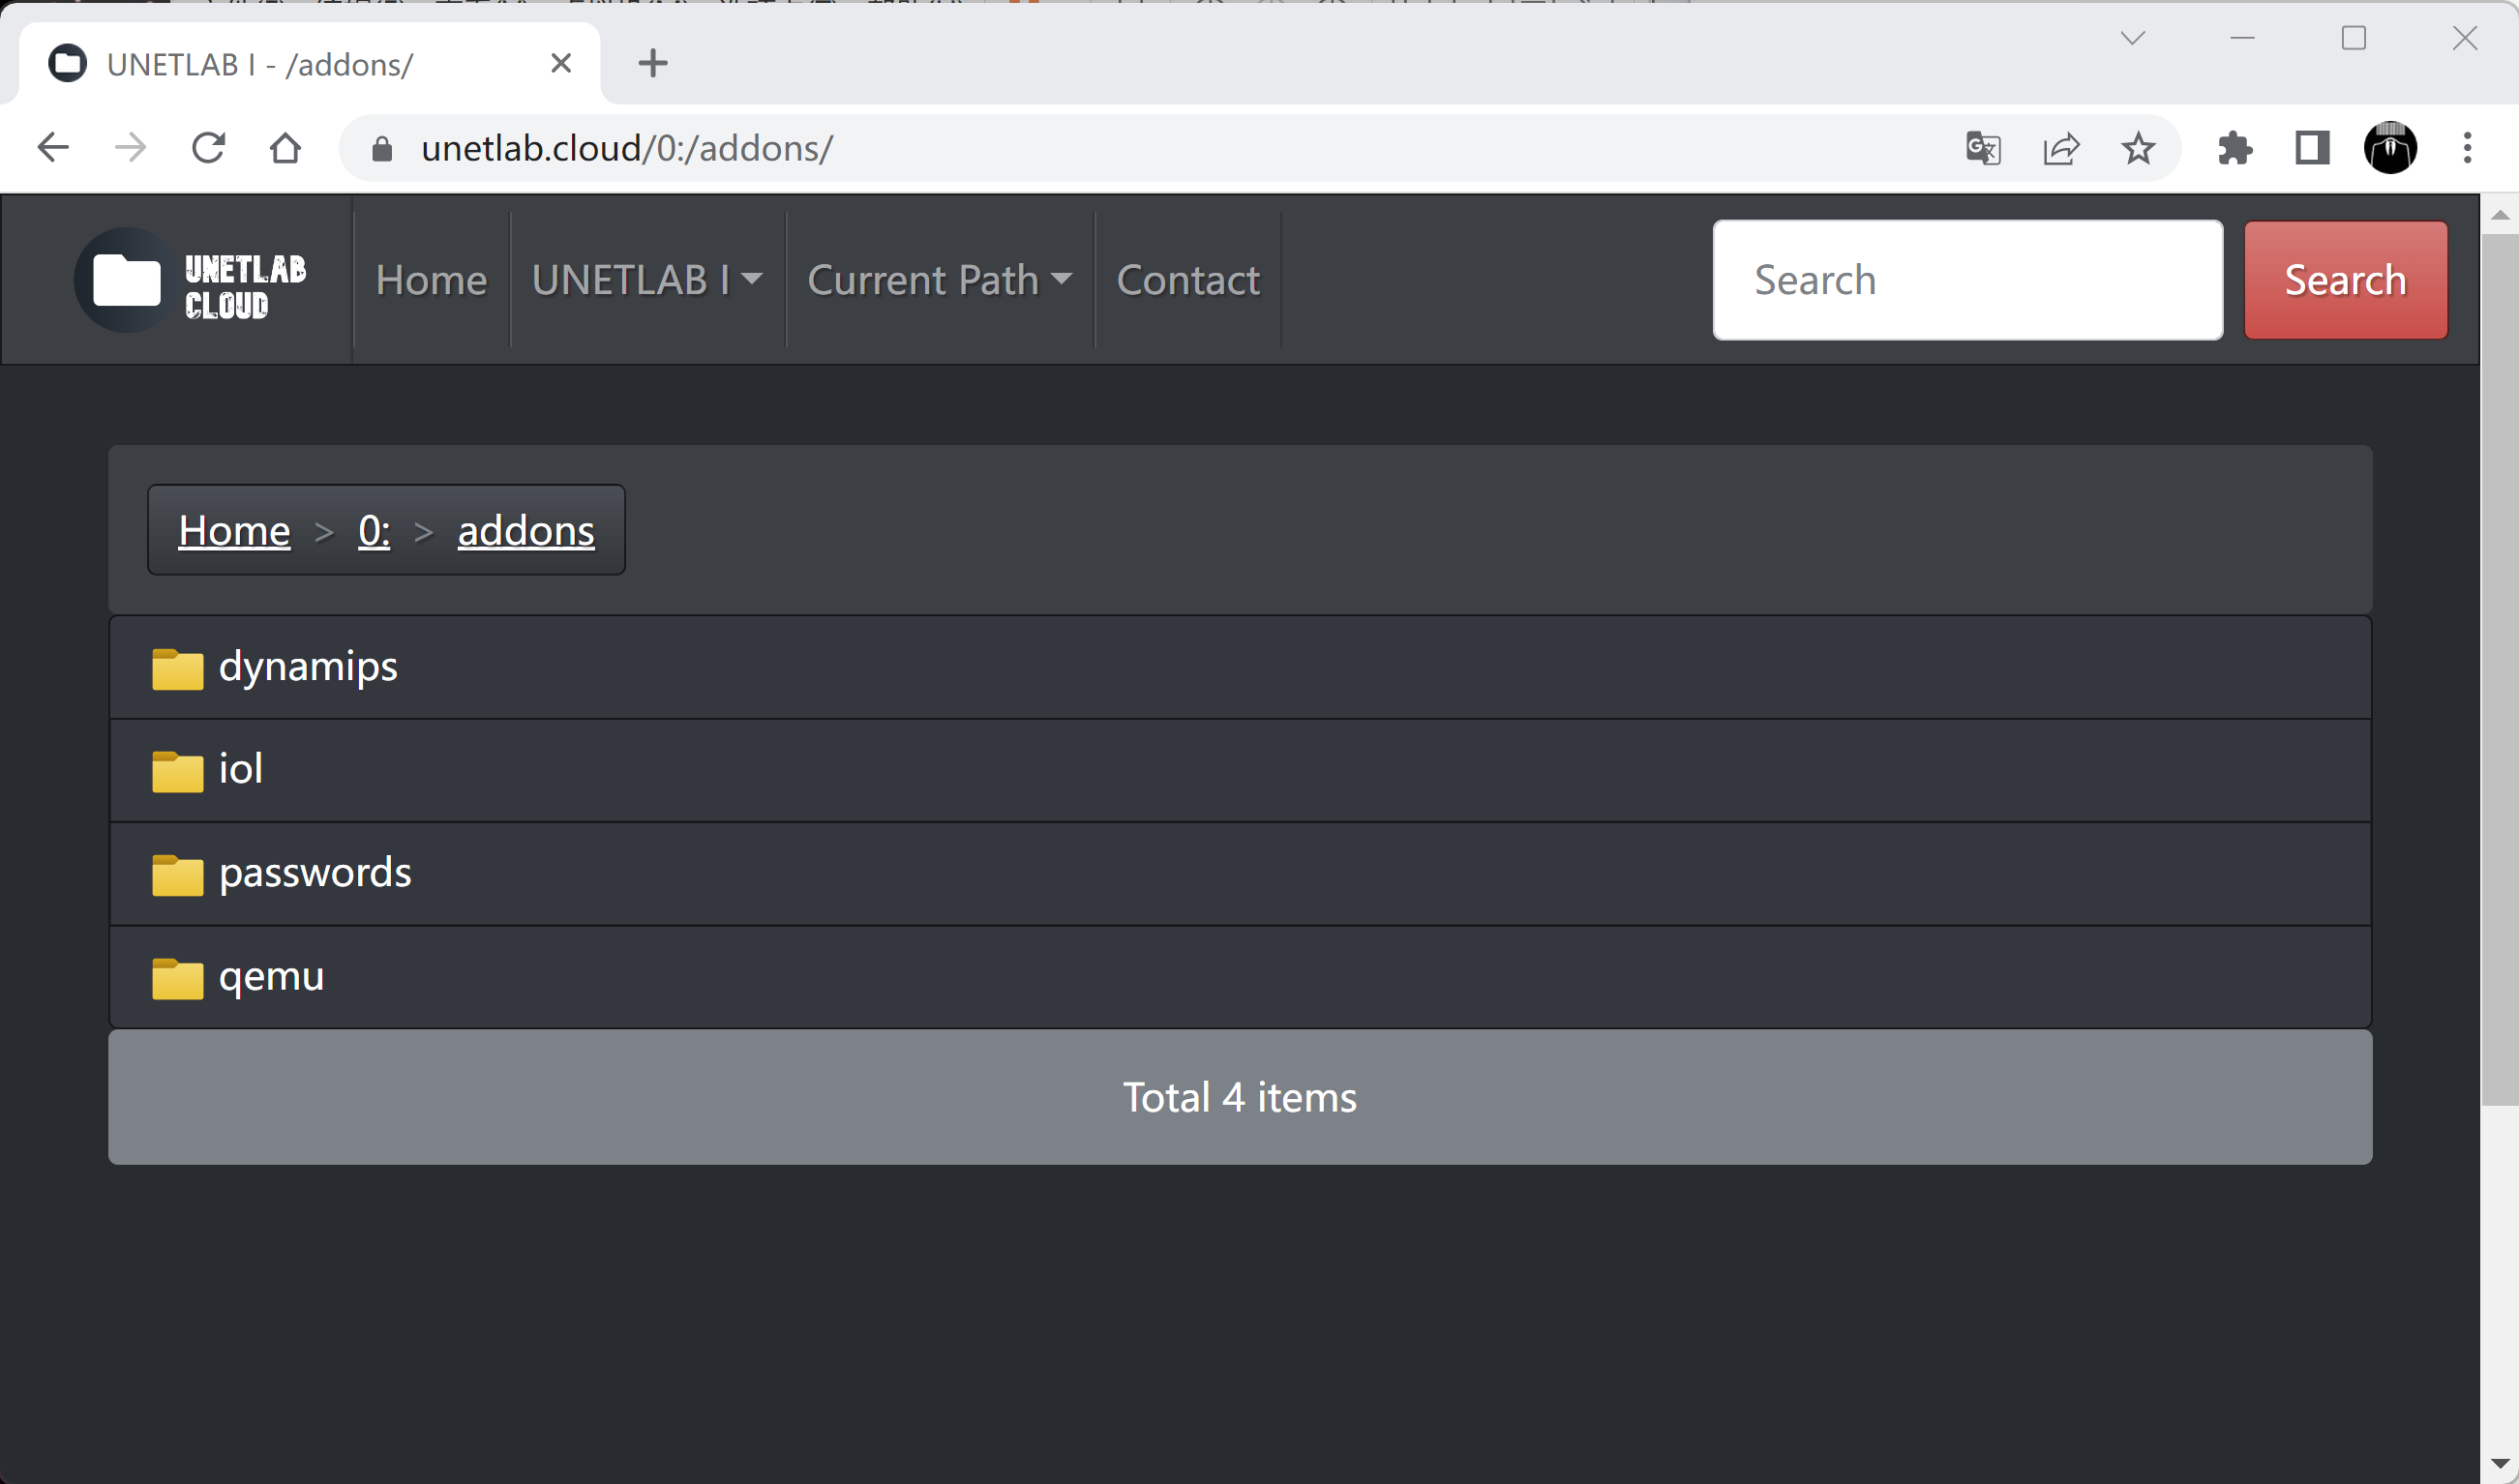Click the Total 4 items footer

point(1240,1097)
